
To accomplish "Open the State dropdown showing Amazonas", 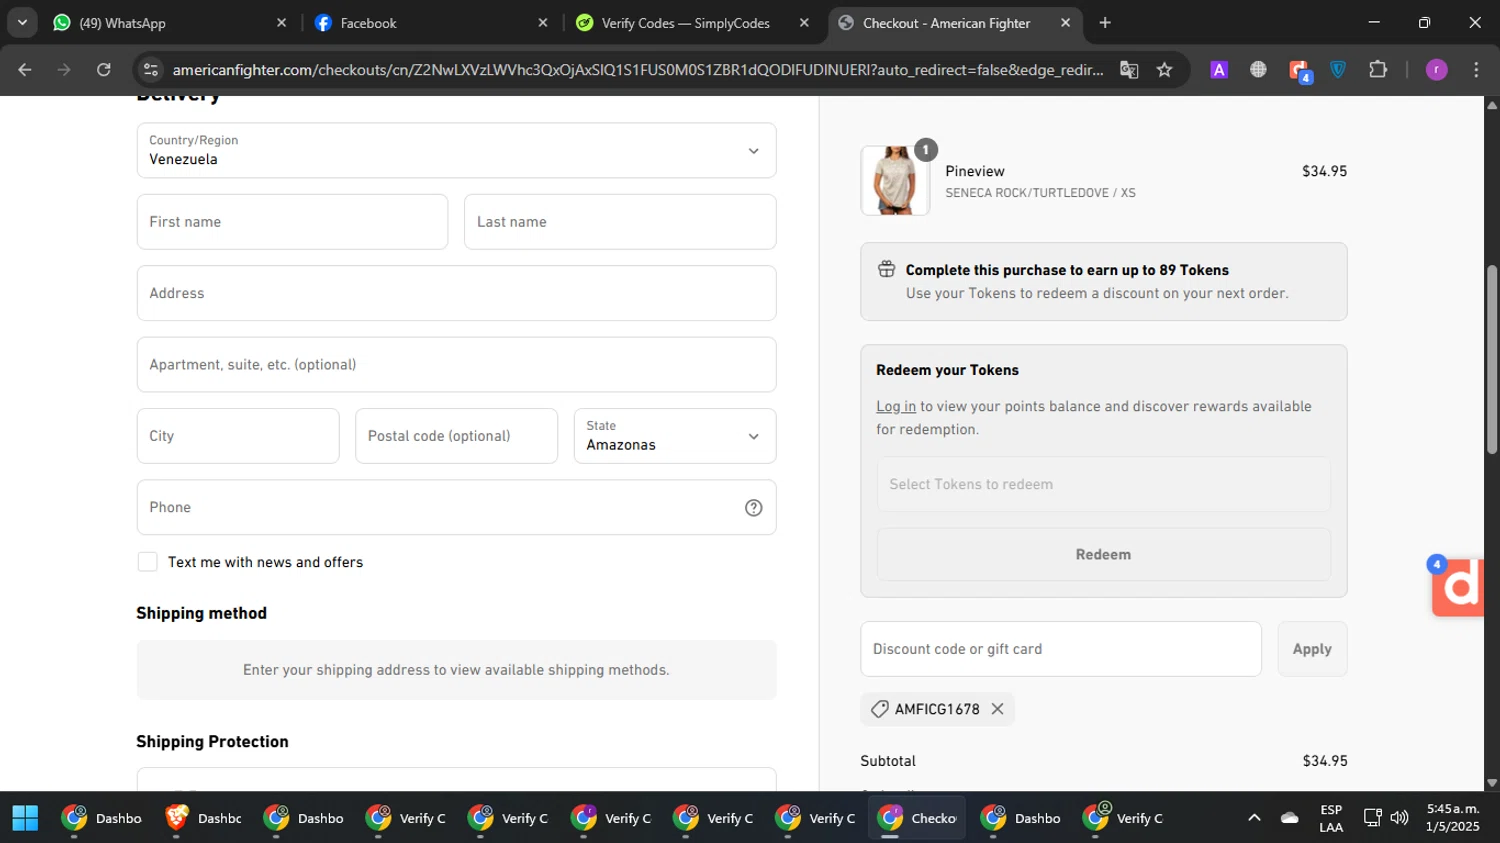I will point(675,436).
